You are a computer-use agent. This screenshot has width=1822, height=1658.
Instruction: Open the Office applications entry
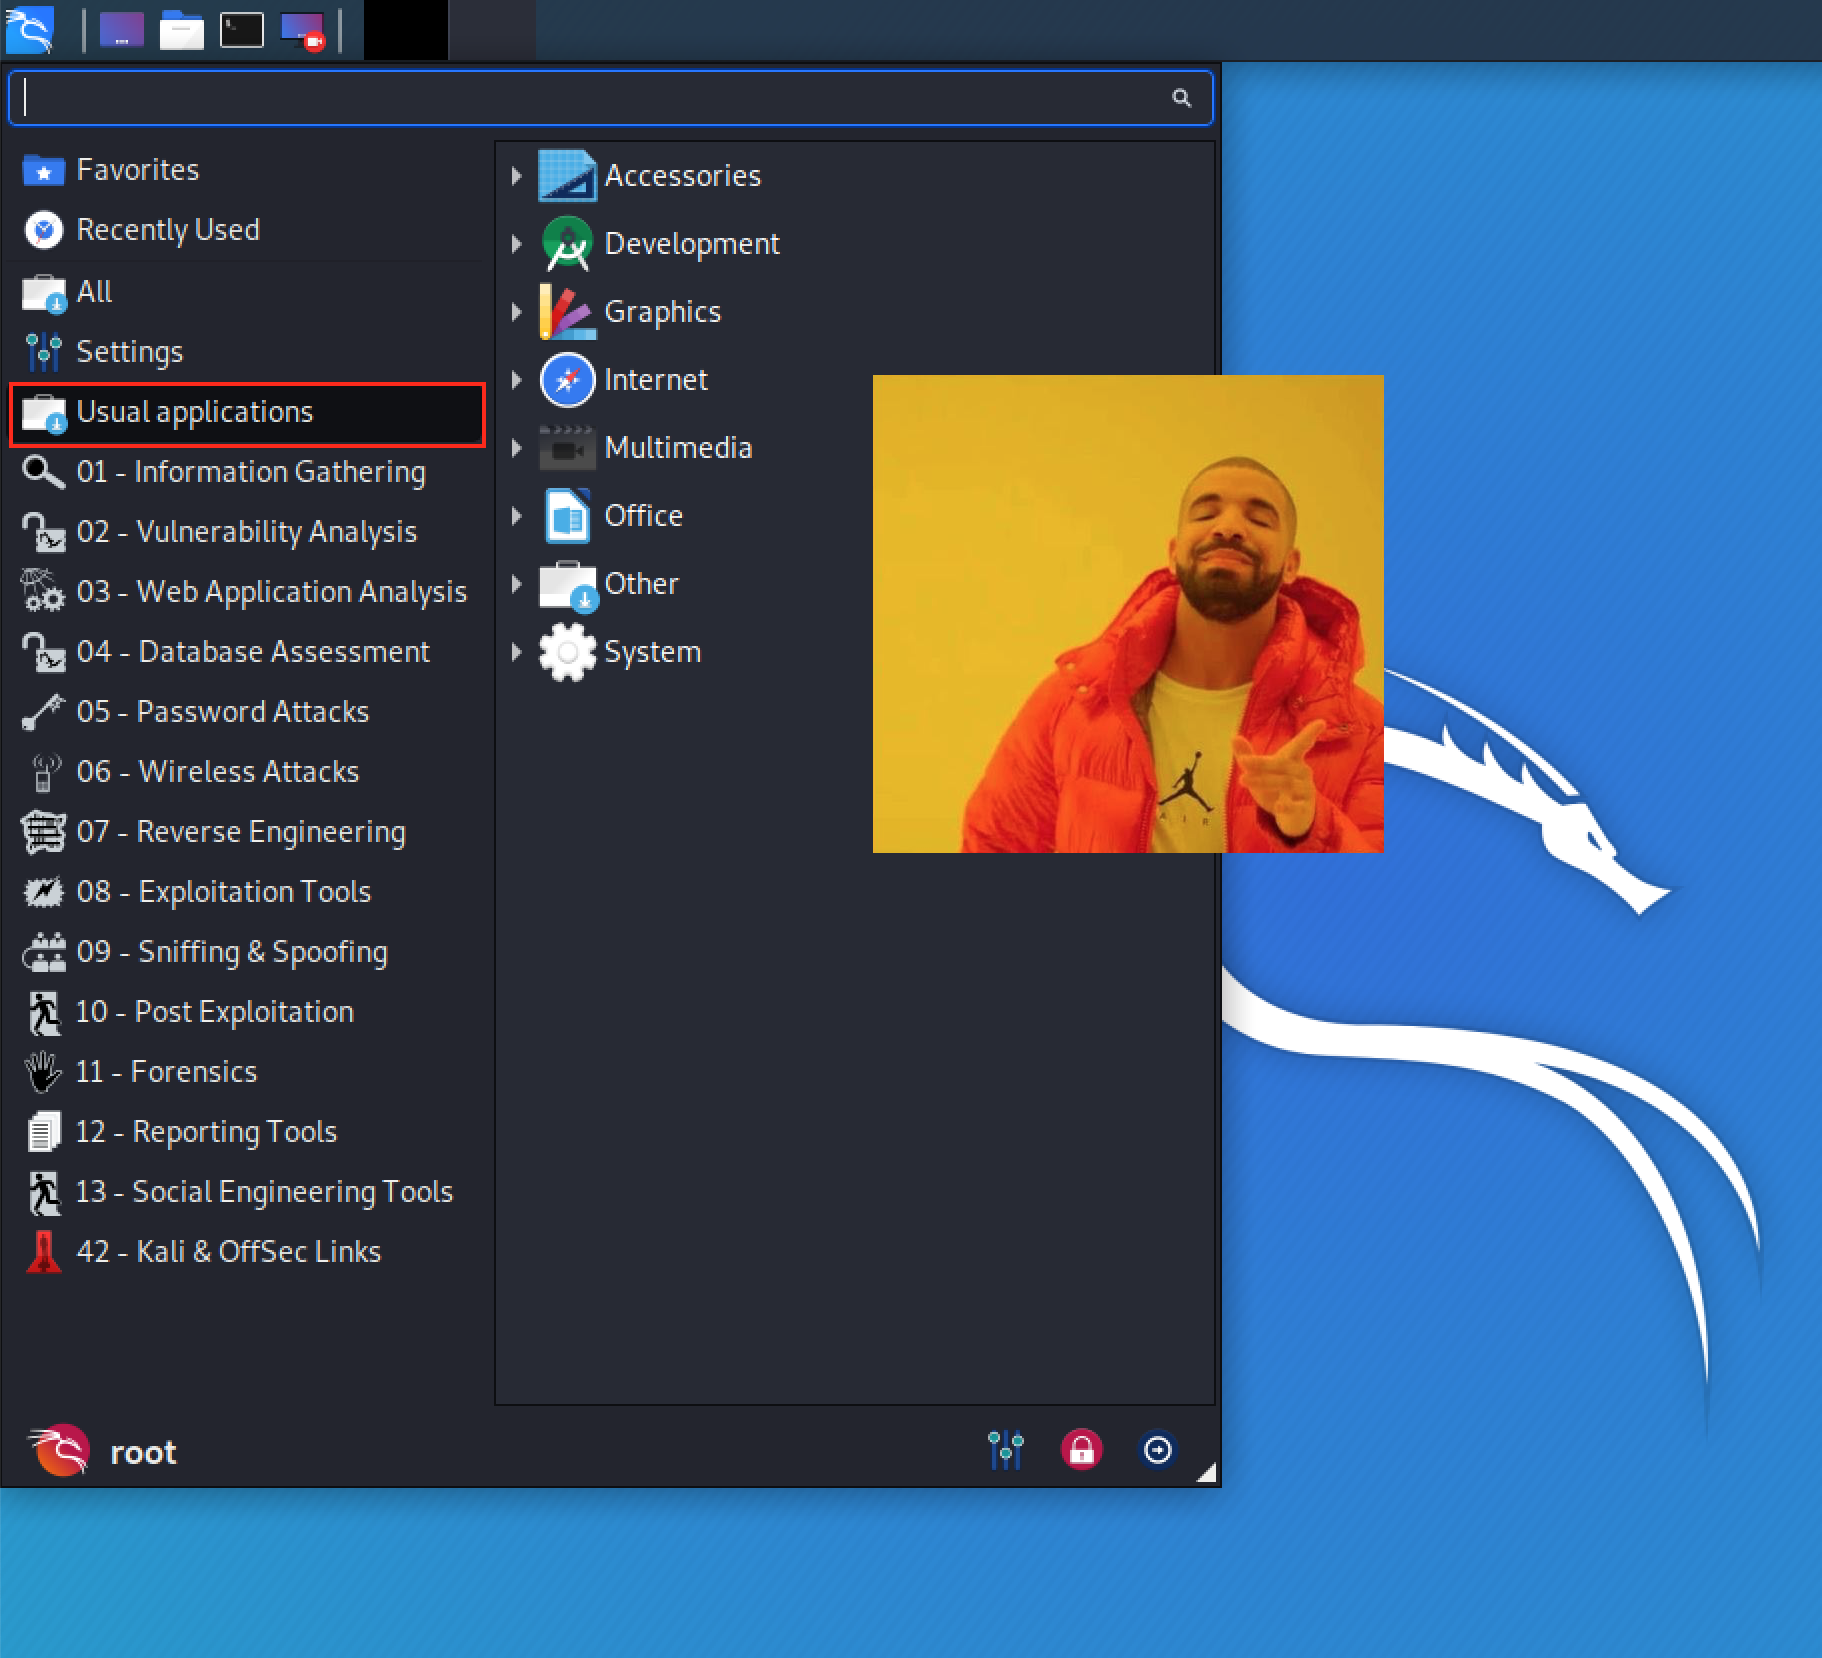(x=643, y=516)
